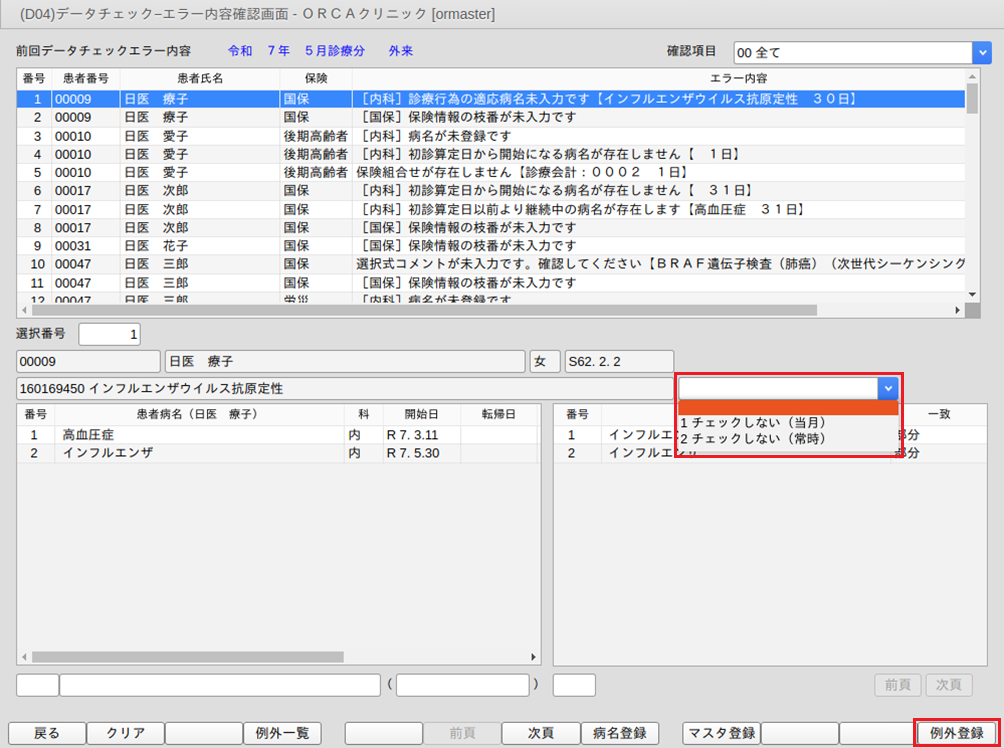The height and width of the screenshot is (748, 1004).
Task: Click the 選択番号 input field
Action: pyautogui.click(x=110, y=333)
